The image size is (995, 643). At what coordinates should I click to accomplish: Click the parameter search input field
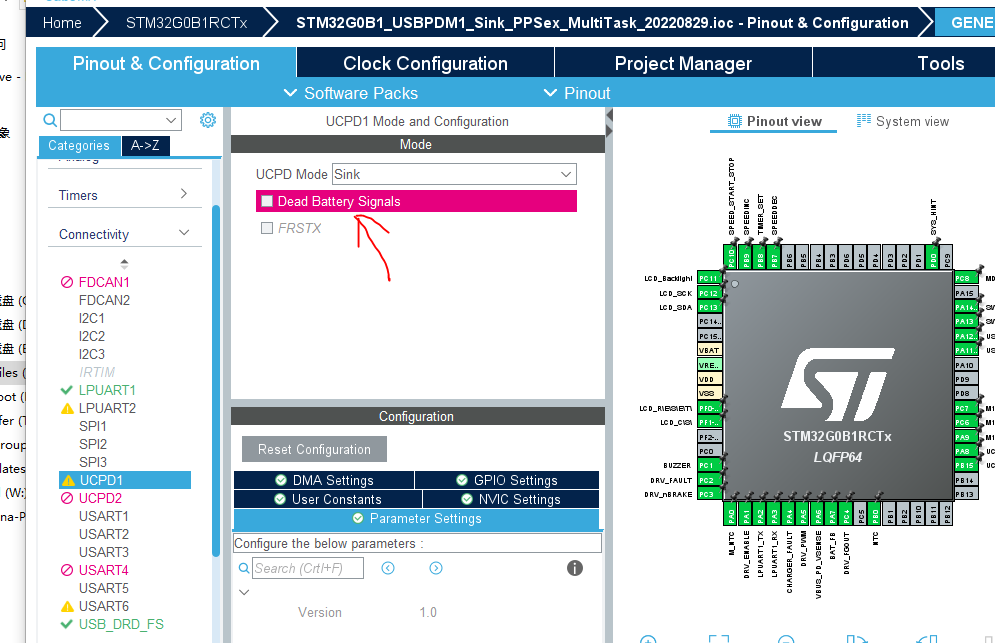point(308,568)
